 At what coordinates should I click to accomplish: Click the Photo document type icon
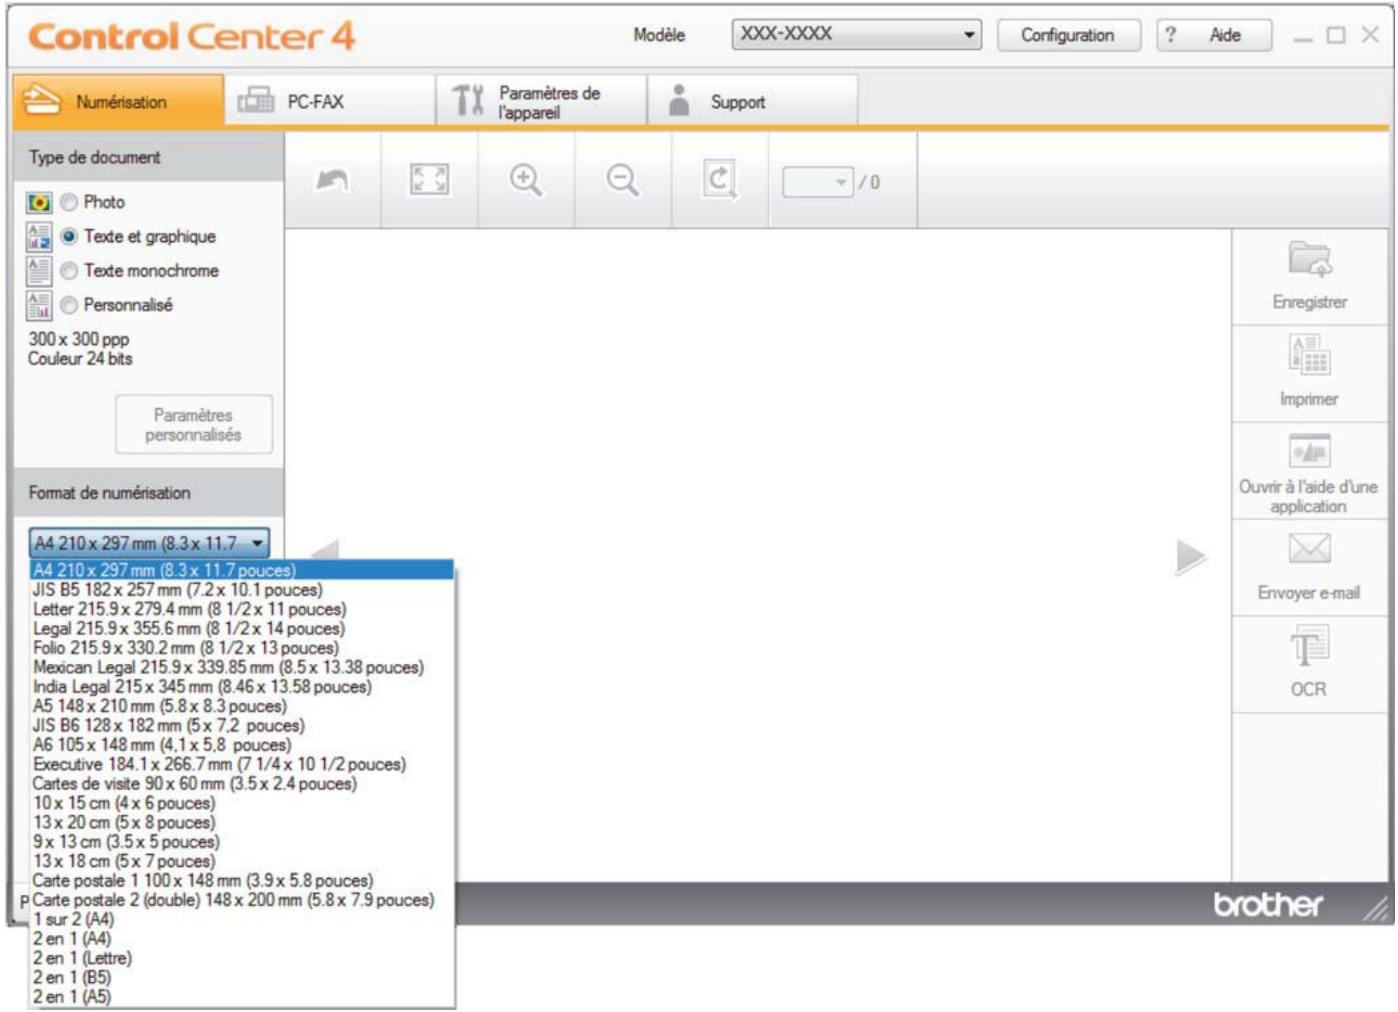point(39,203)
